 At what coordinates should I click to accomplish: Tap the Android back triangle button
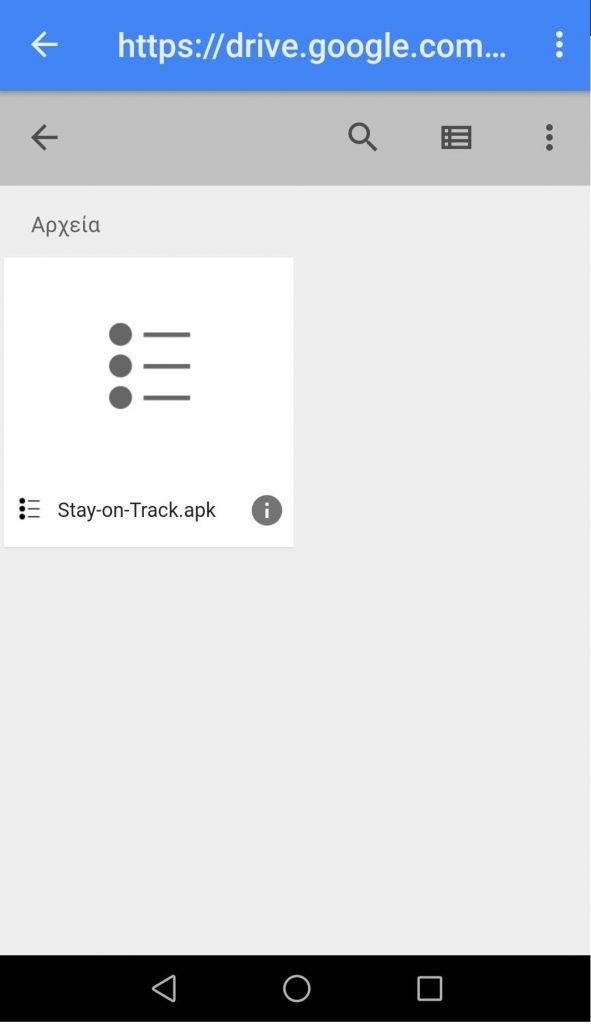[x=164, y=988]
